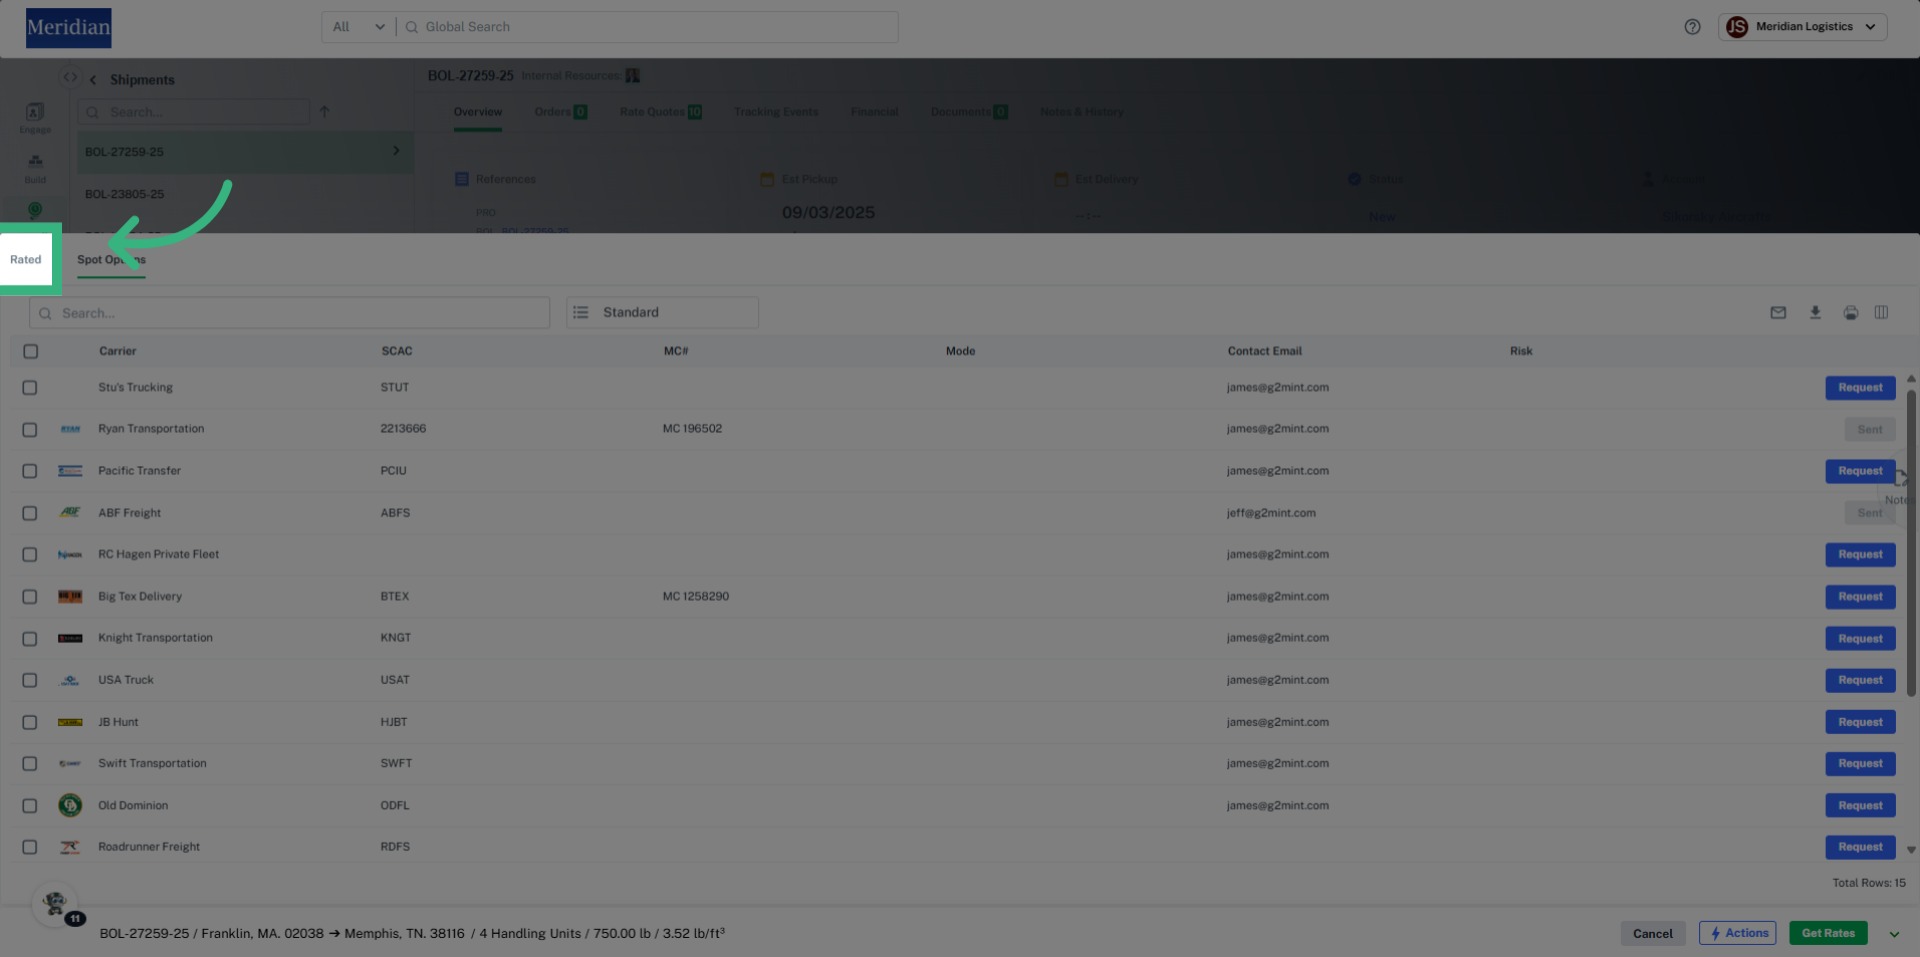Click the green Get Rates button
This screenshot has height=957, width=1920.
click(1828, 934)
